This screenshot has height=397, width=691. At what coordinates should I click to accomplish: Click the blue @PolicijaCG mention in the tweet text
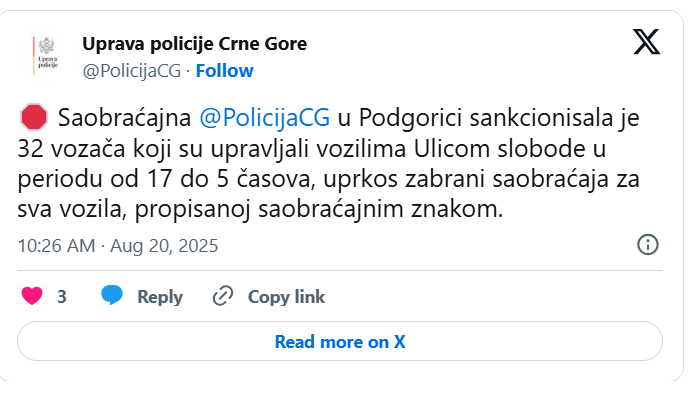pyautogui.click(x=264, y=118)
